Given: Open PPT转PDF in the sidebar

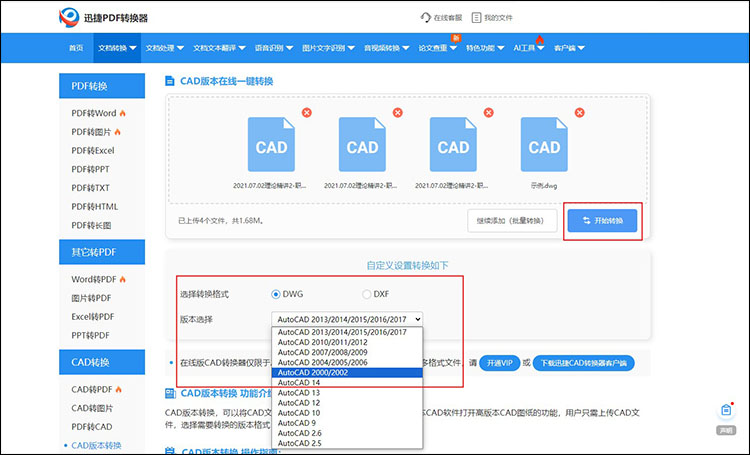Looking at the screenshot, I should [90, 335].
